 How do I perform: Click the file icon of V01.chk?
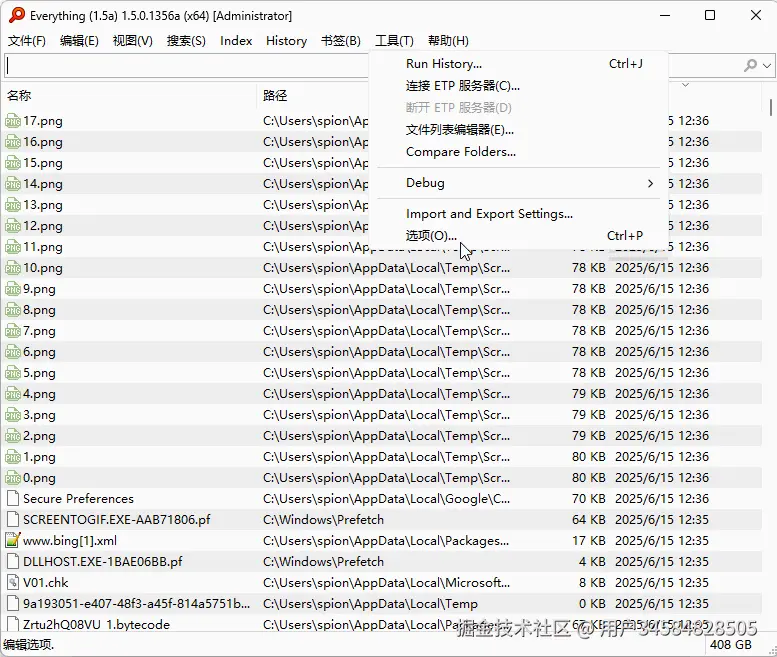coord(12,583)
